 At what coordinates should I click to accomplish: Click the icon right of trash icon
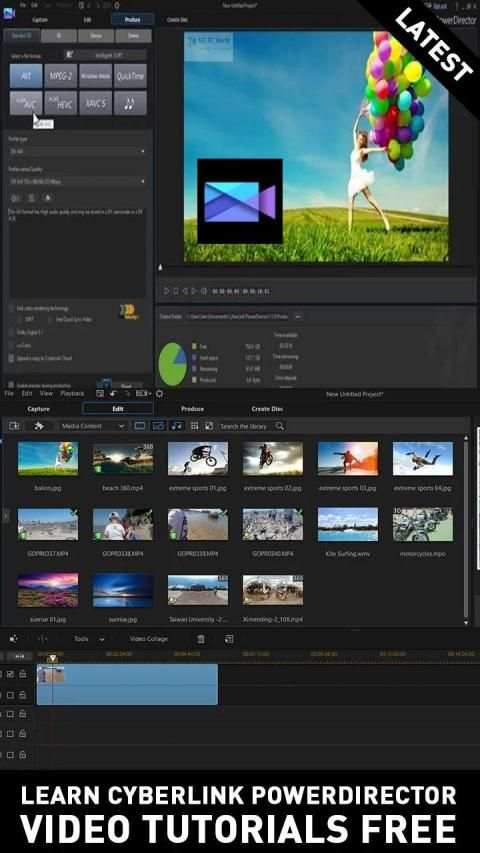[x=229, y=639]
